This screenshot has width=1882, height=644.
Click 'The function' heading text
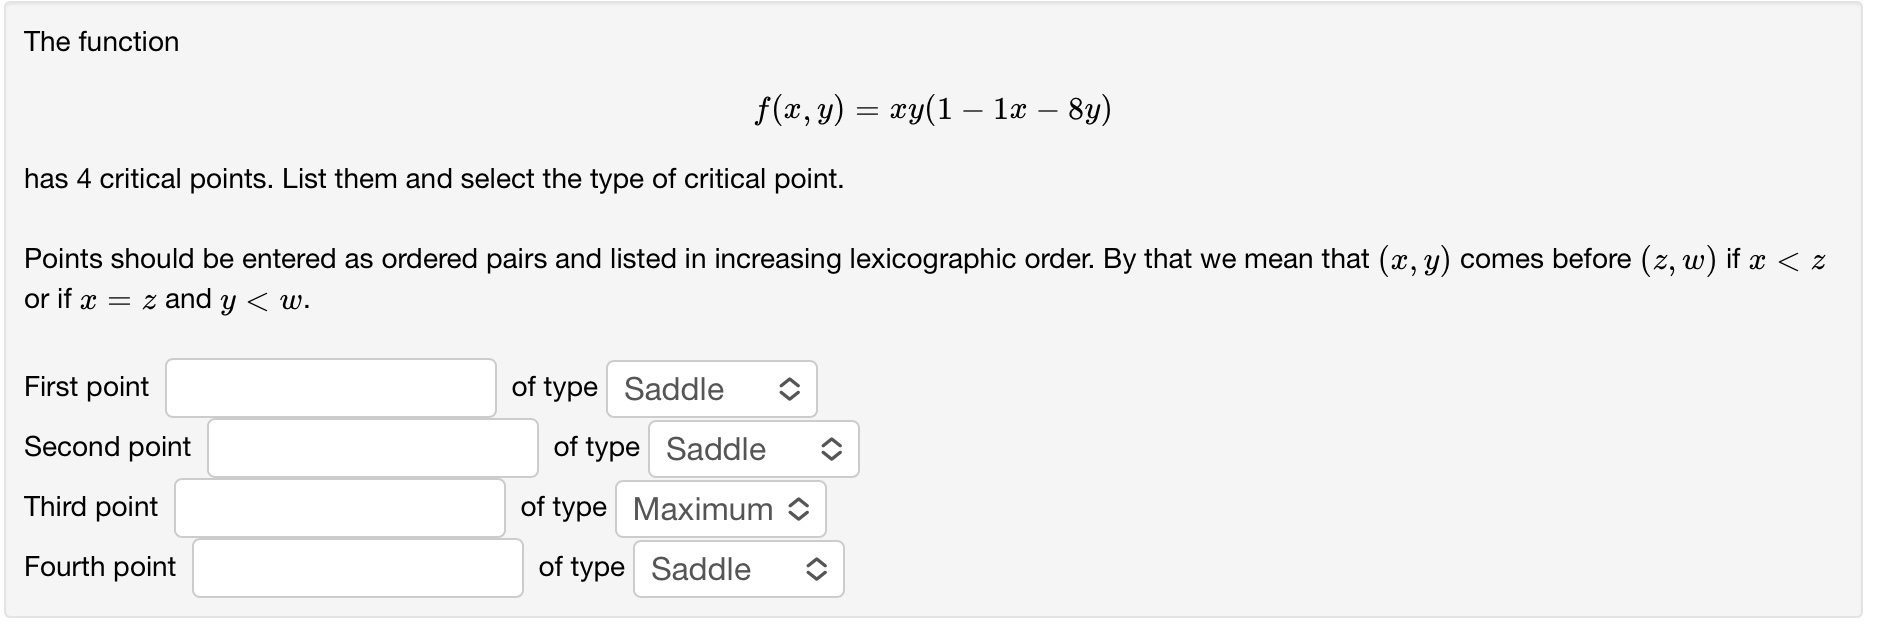[x=102, y=42]
